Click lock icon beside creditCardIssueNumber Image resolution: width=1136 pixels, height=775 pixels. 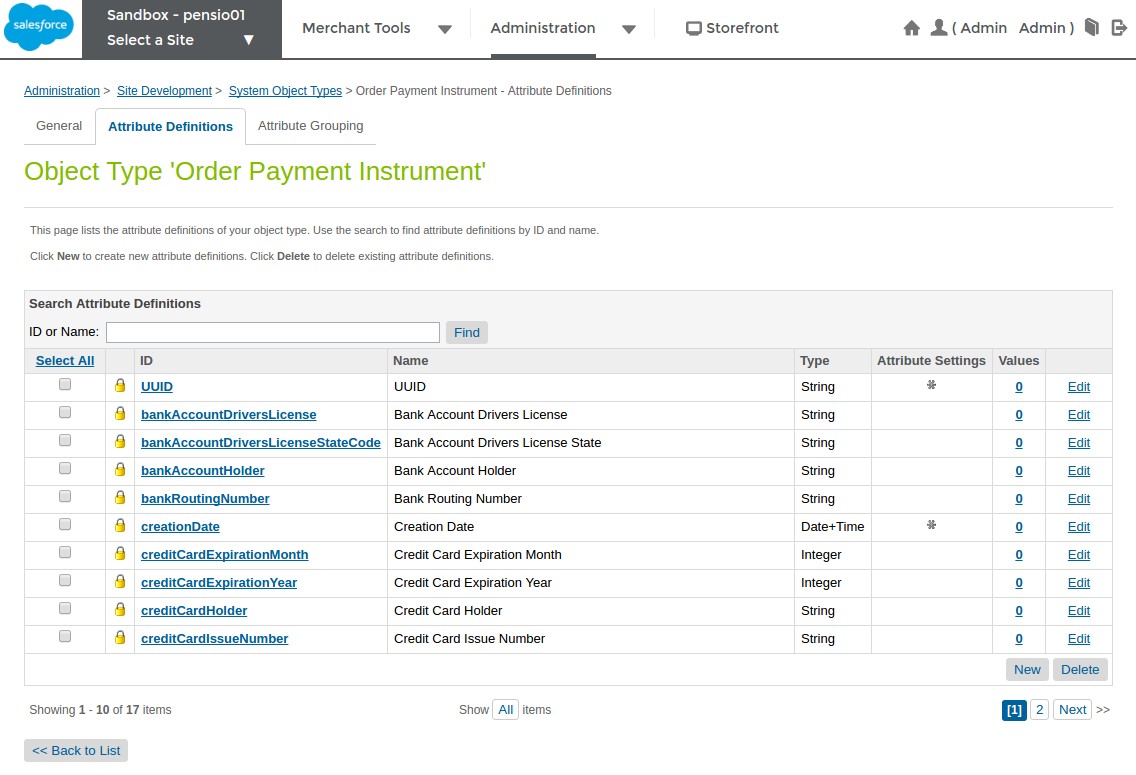120,637
